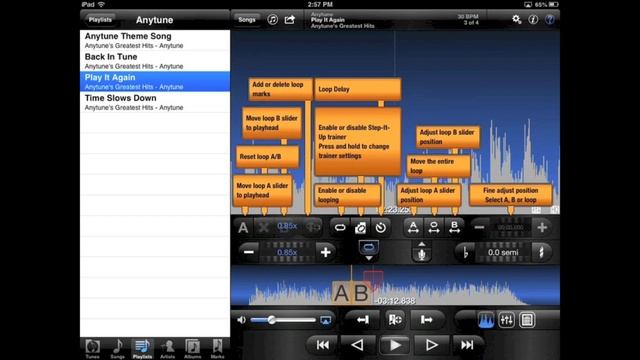This screenshot has height=360, width=640.
Task: Open the info (i) icon
Action: [x=533, y=19]
